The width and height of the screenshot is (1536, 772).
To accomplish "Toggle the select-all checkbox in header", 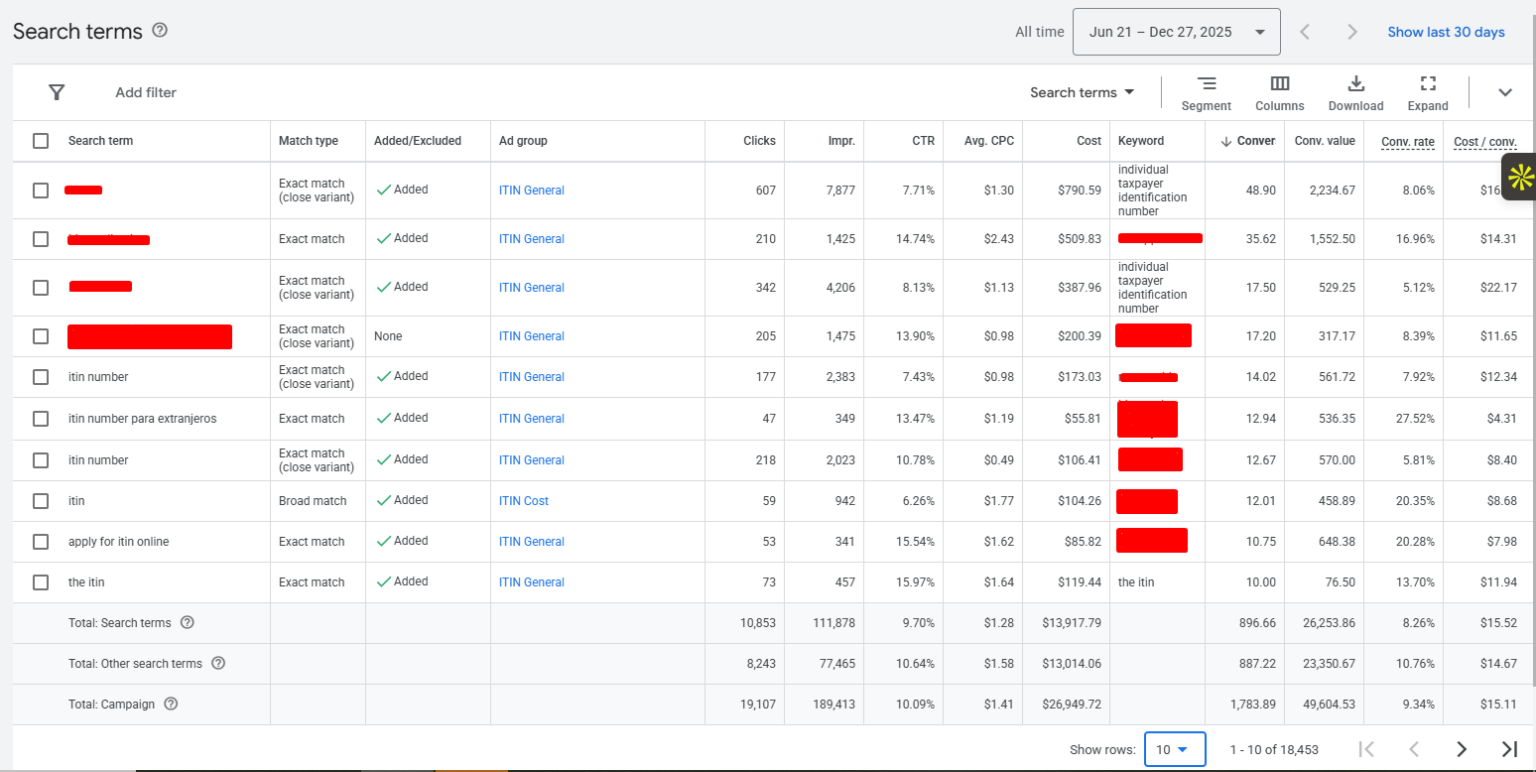I will (x=41, y=141).
